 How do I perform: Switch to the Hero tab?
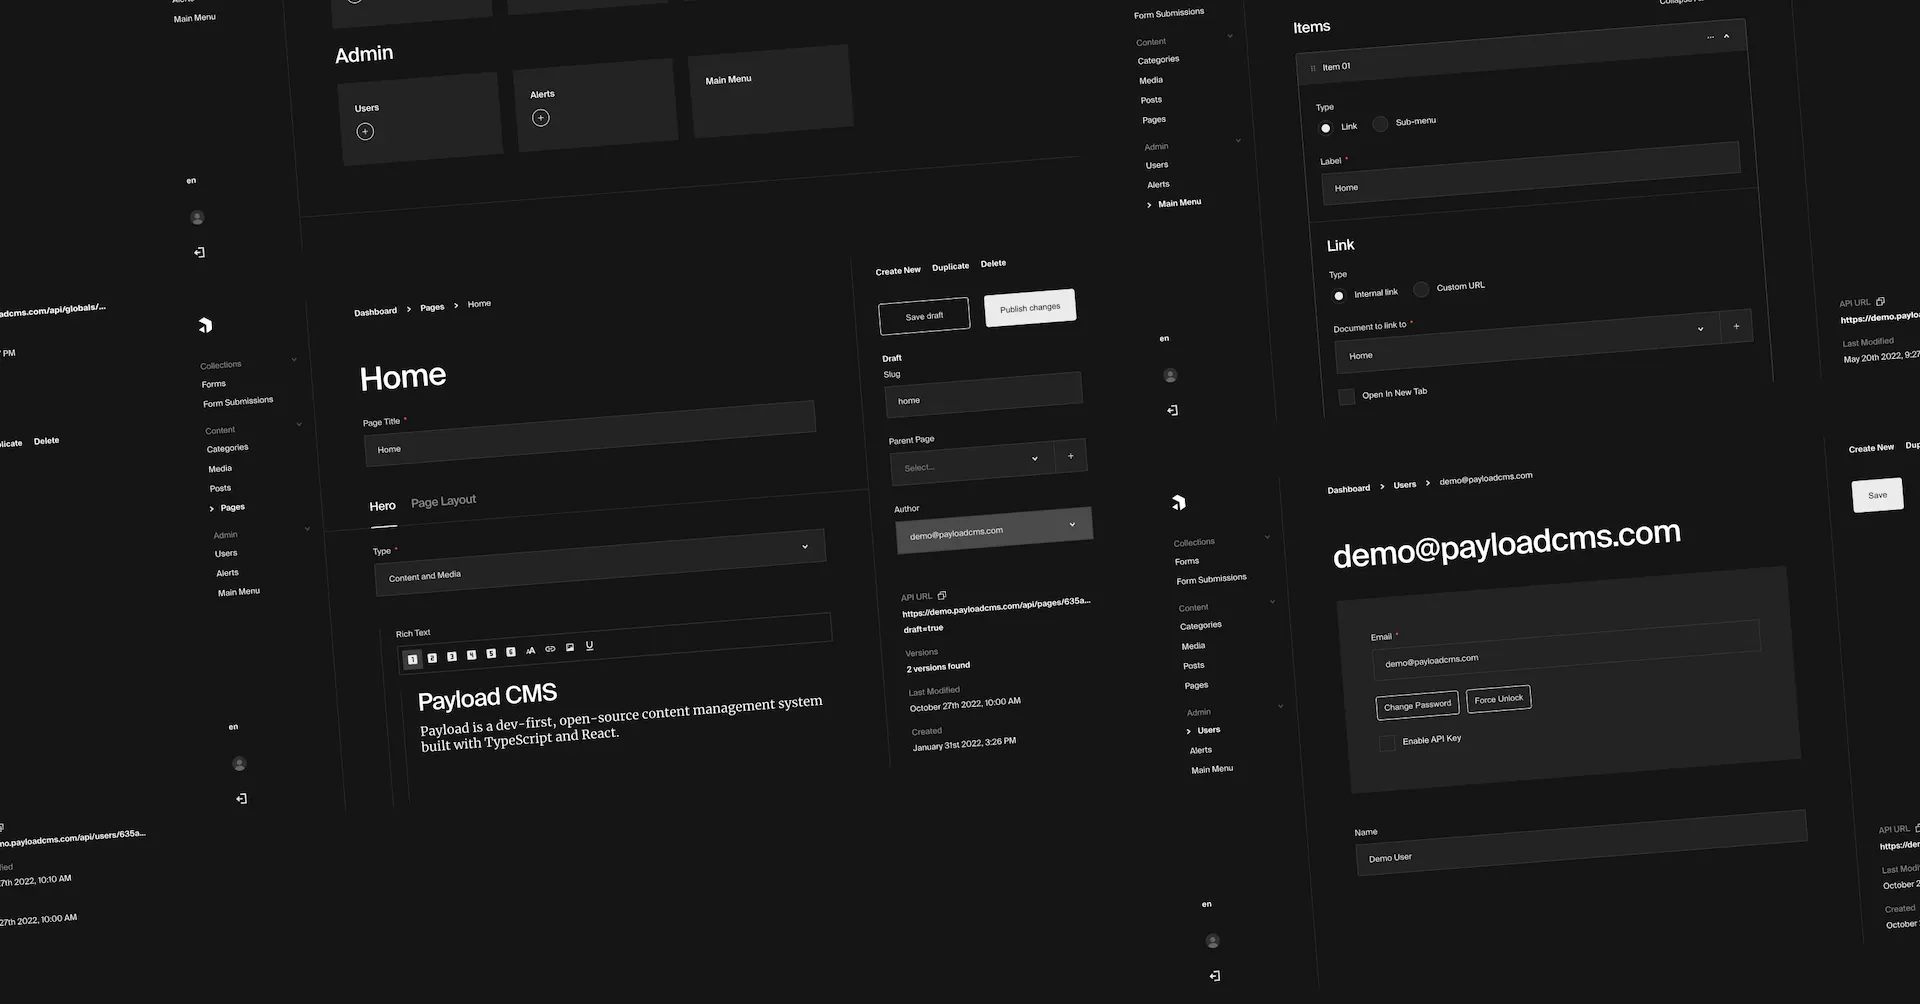click(383, 506)
